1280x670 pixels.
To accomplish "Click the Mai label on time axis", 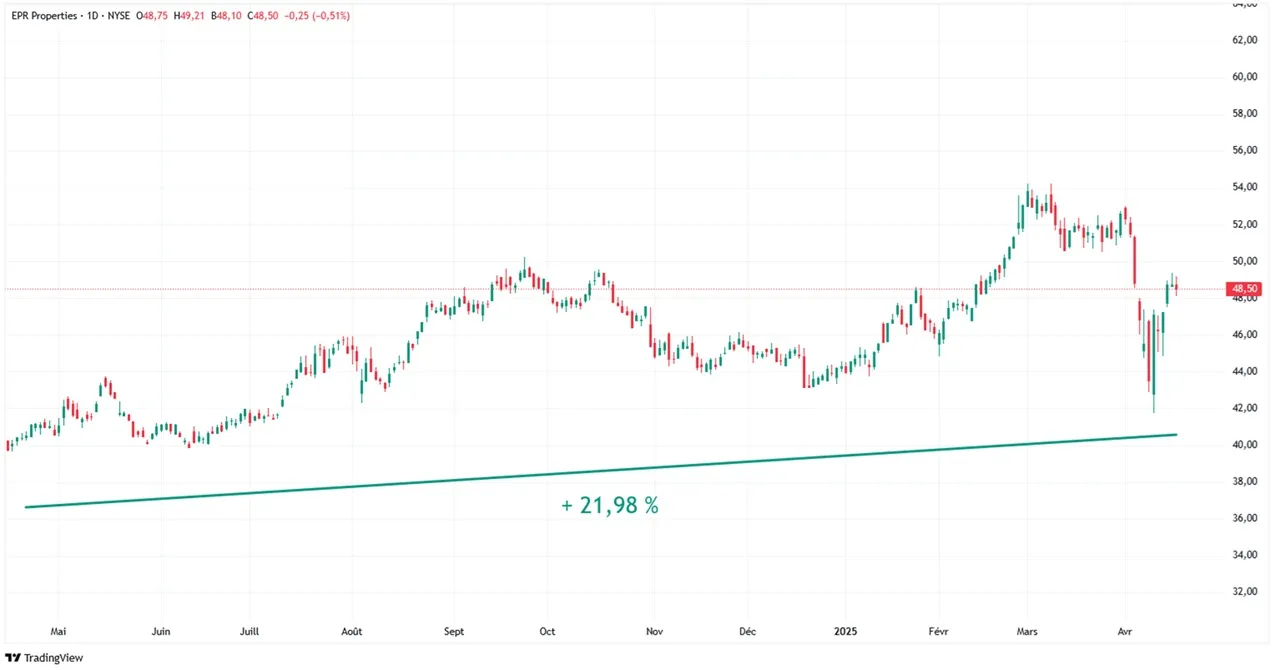I will click(x=58, y=631).
